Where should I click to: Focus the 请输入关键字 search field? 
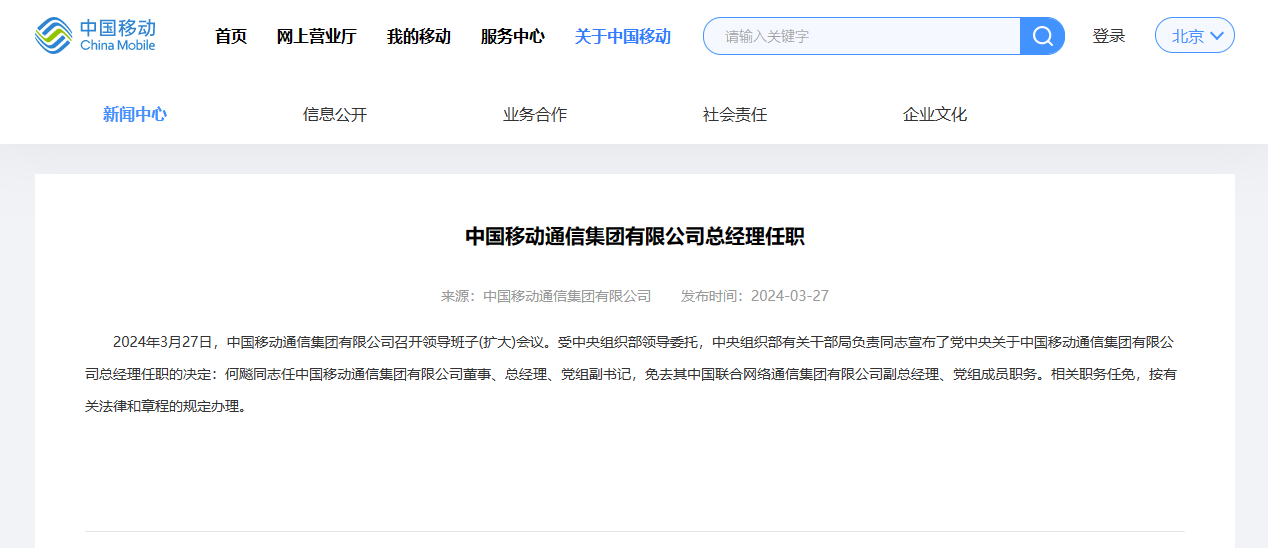click(x=862, y=36)
